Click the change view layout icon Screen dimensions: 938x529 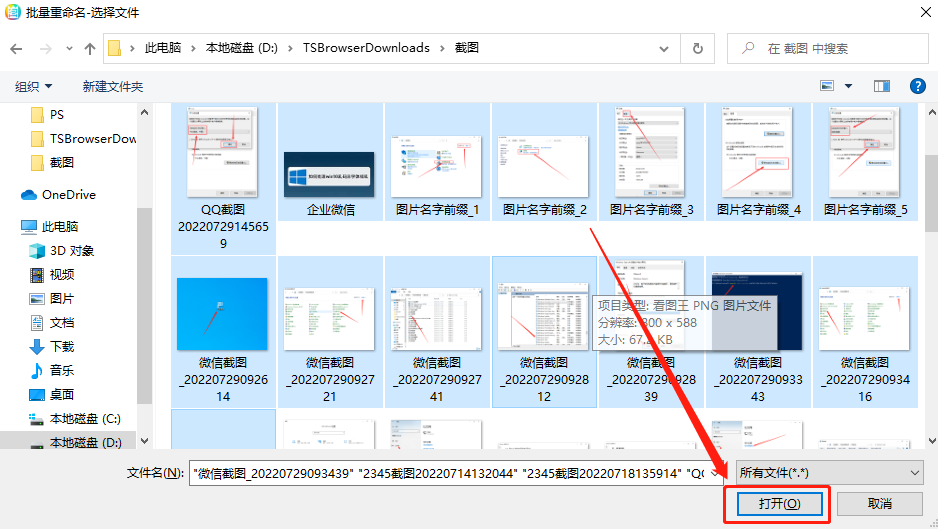pyautogui.click(x=827, y=86)
